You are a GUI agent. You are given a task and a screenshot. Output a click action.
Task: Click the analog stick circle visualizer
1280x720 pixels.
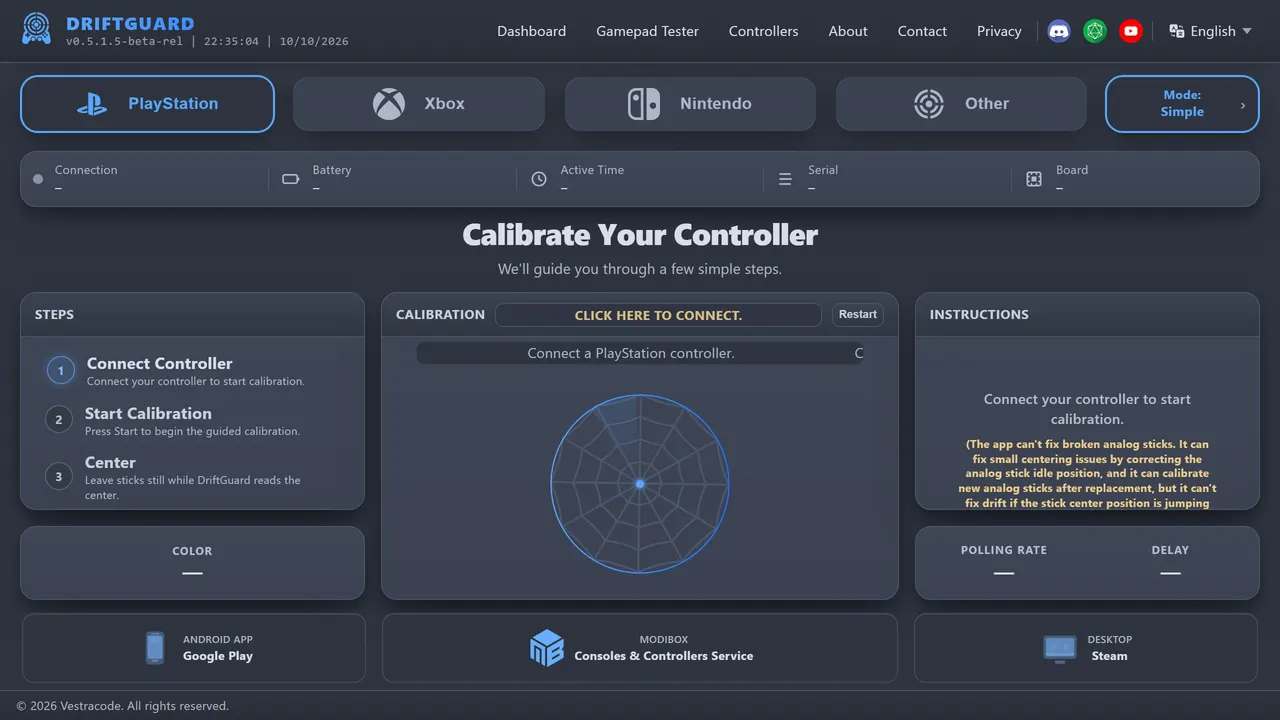[x=640, y=484]
